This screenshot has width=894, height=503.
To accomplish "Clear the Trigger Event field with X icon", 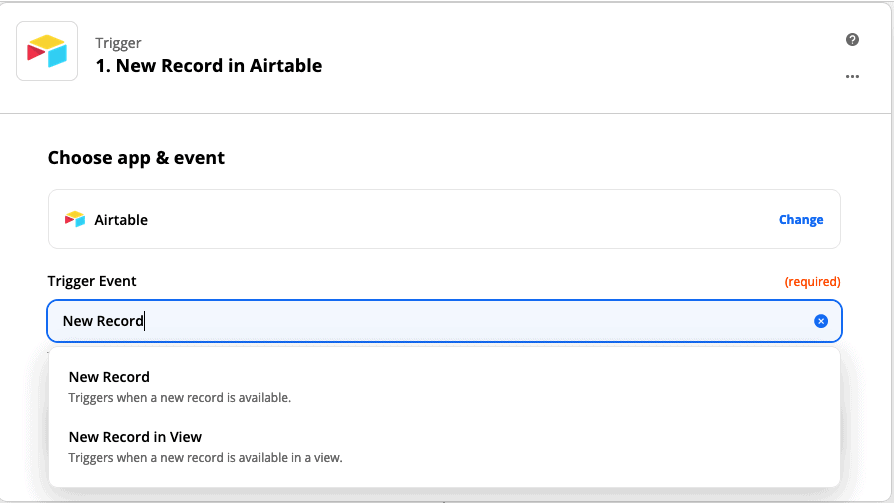I will 820,321.
